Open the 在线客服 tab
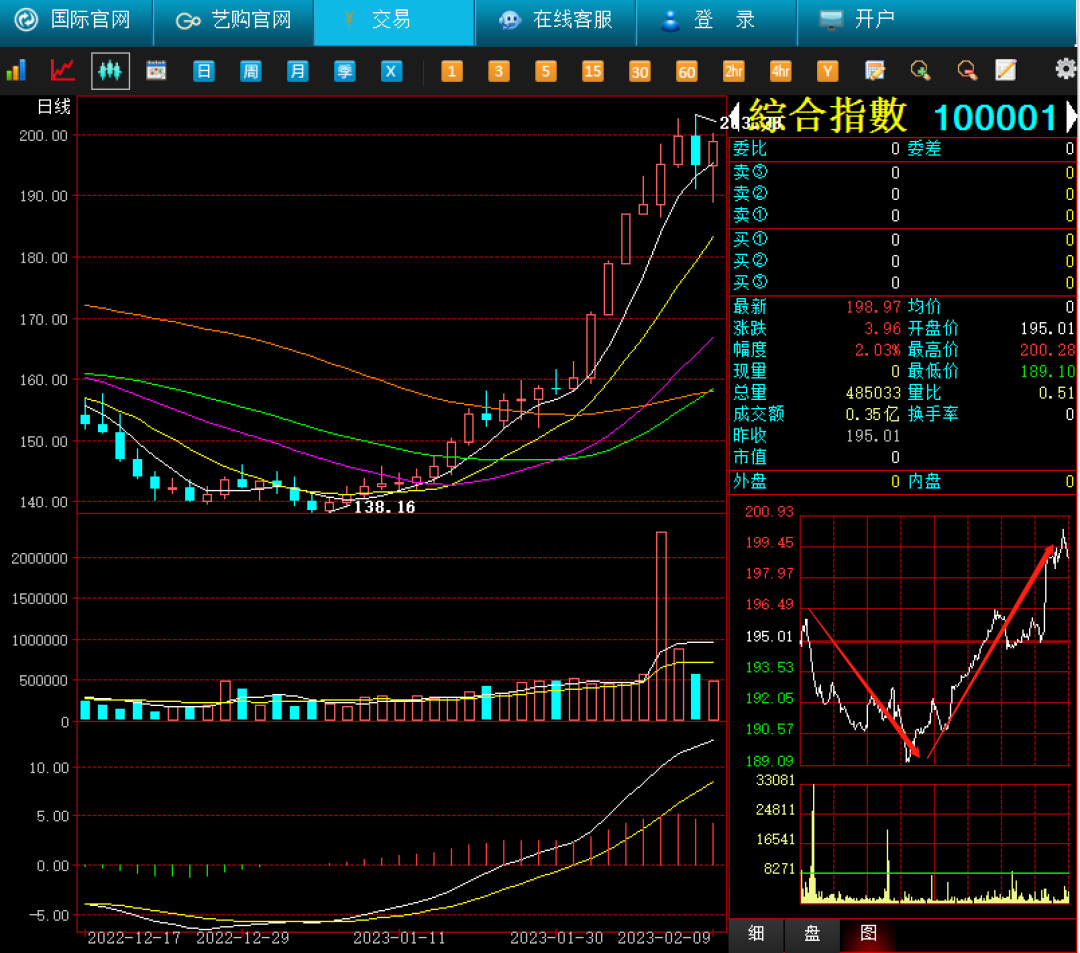The image size is (1080, 953). (555, 20)
